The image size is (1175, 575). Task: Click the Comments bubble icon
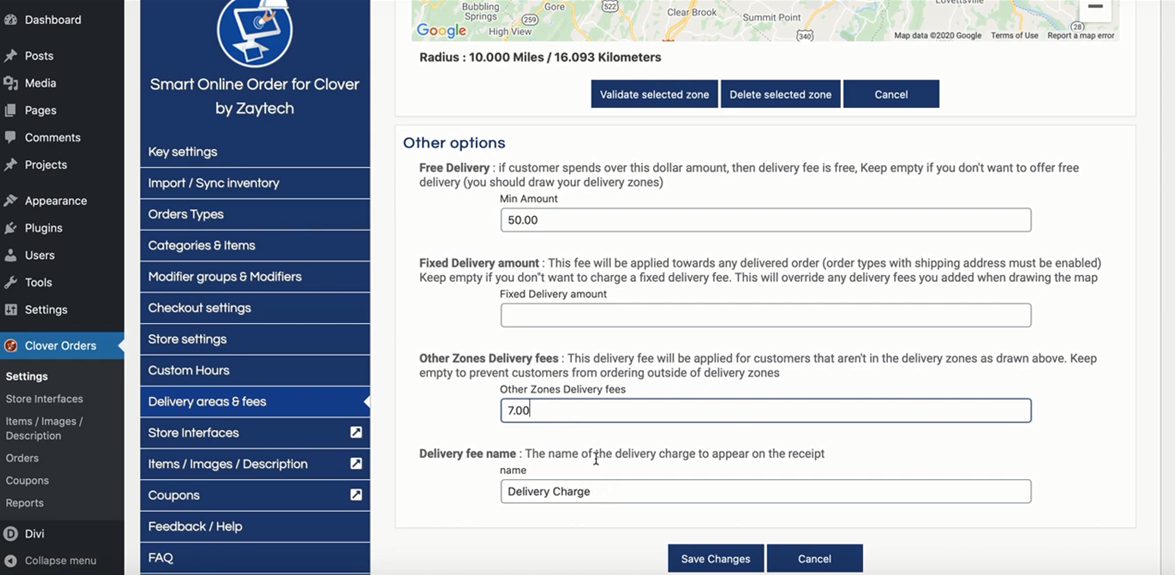pos(10,137)
